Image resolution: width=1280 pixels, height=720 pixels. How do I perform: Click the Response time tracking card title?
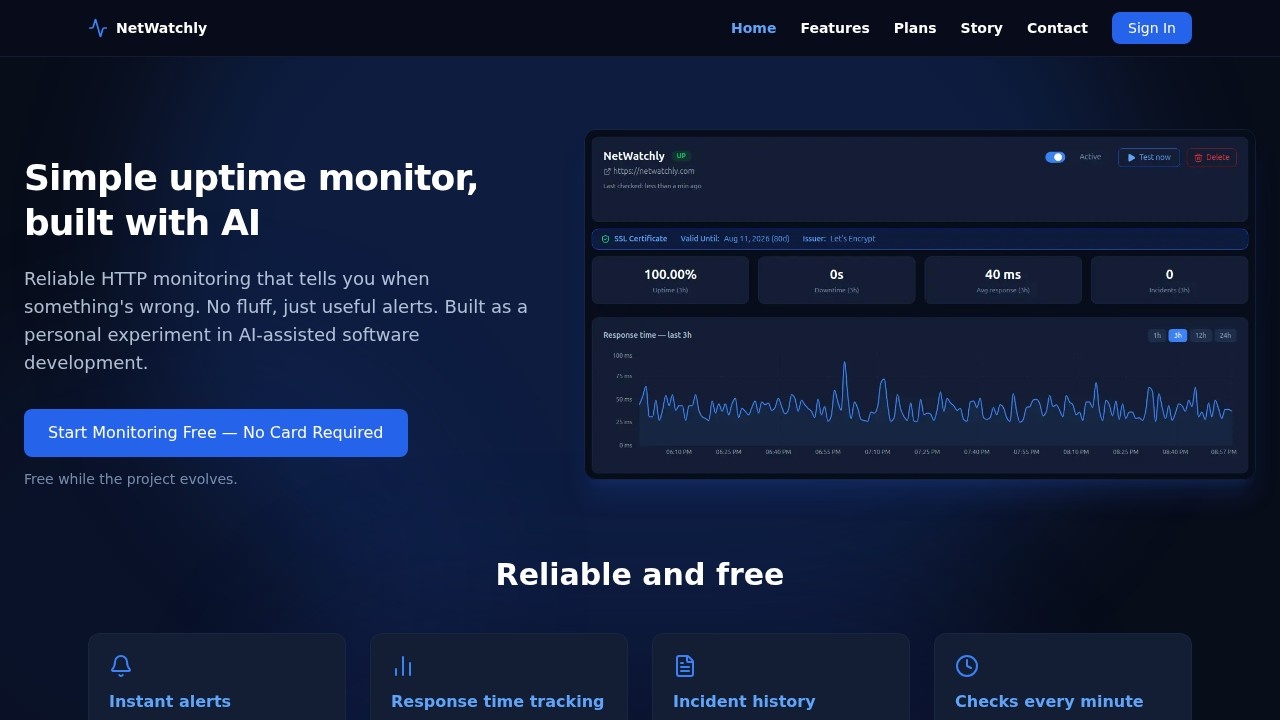point(497,702)
